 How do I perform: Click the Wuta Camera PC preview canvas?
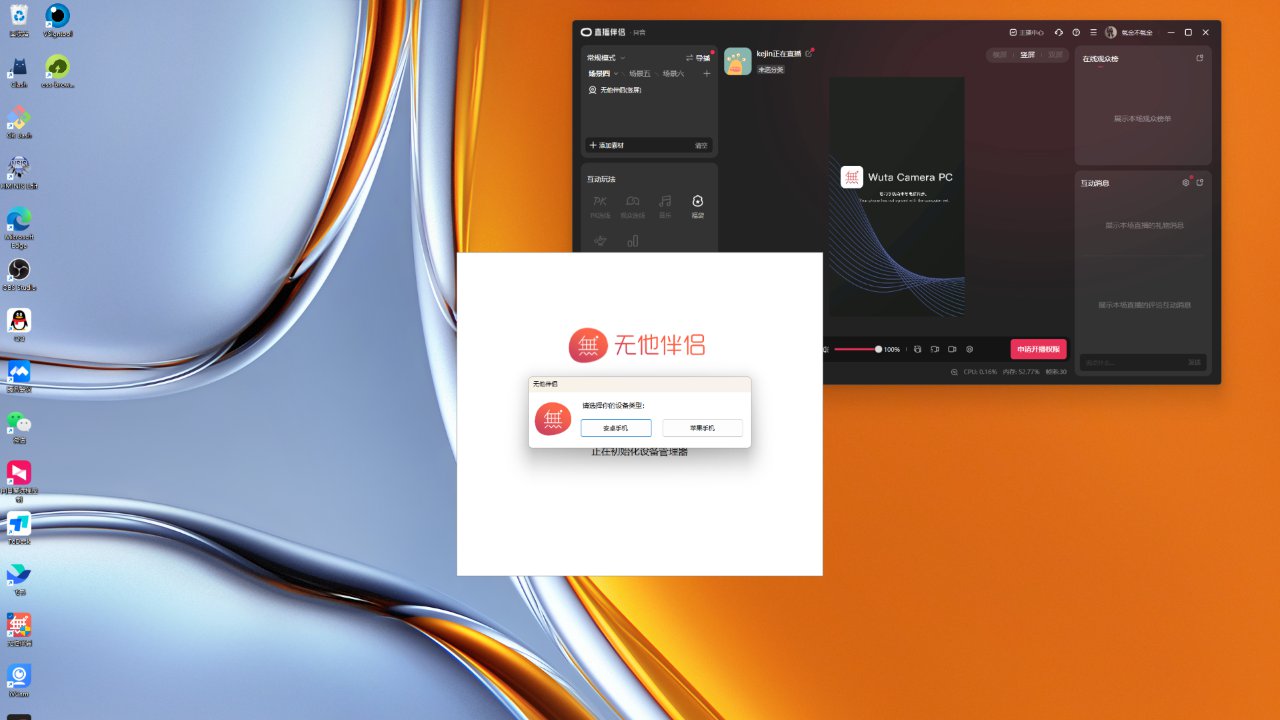[x=897, y=197]
